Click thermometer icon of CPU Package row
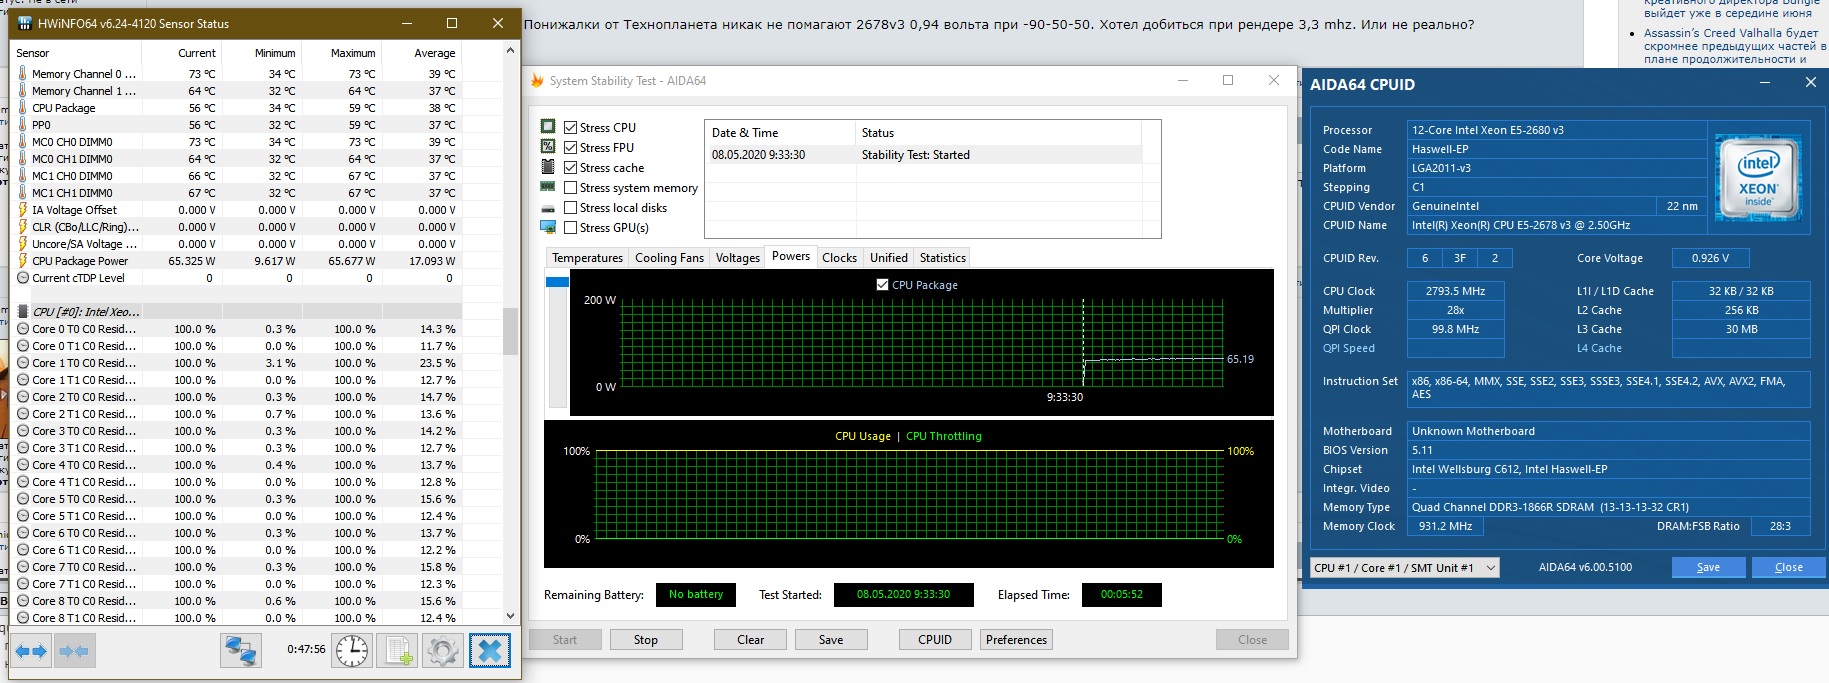 (23, 107)
